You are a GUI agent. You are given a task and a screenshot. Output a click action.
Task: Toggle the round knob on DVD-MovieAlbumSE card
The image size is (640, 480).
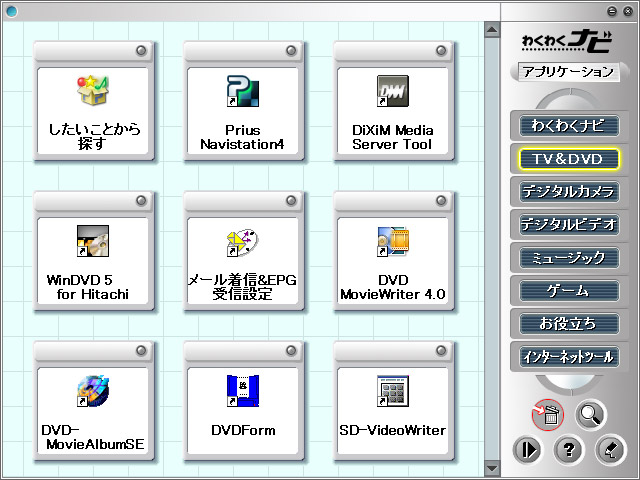click(141, 351)
